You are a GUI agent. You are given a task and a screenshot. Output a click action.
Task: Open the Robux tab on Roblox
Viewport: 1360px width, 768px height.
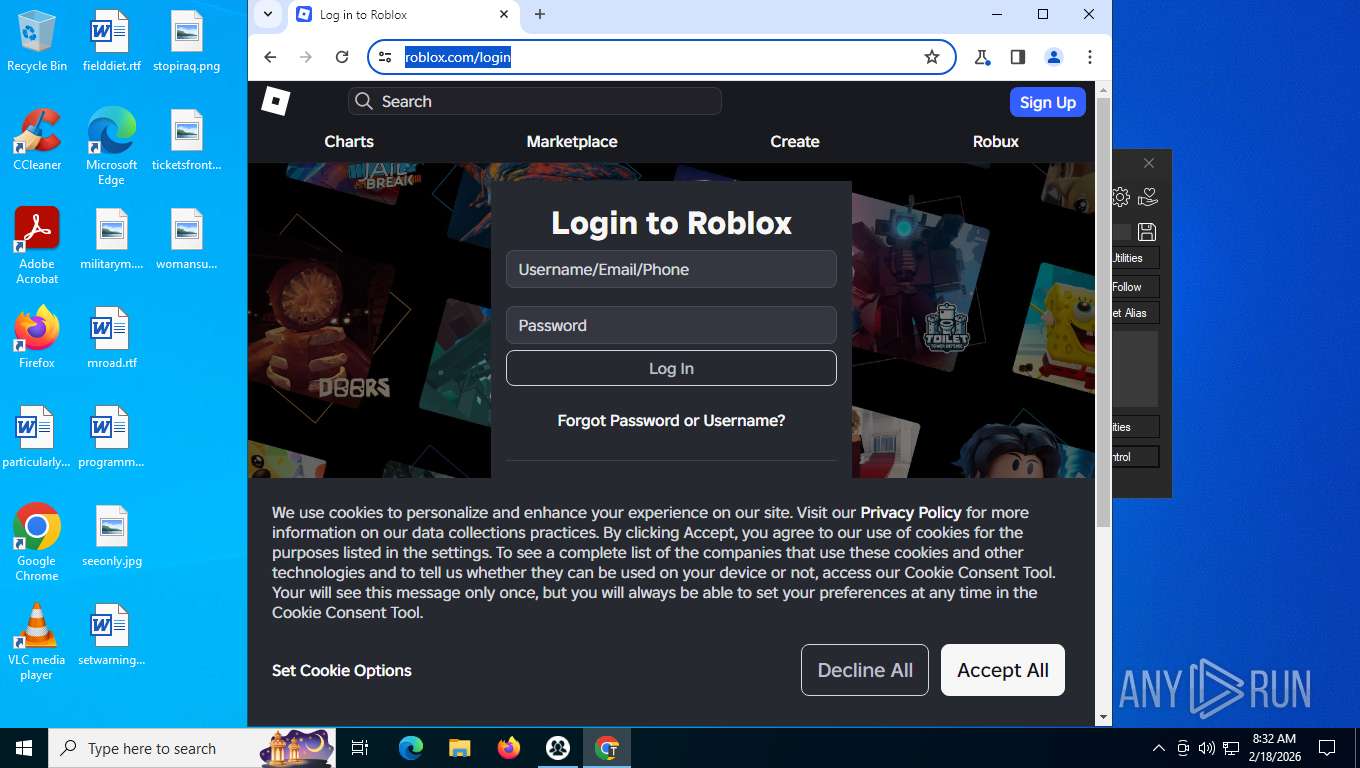coord(996,142)
